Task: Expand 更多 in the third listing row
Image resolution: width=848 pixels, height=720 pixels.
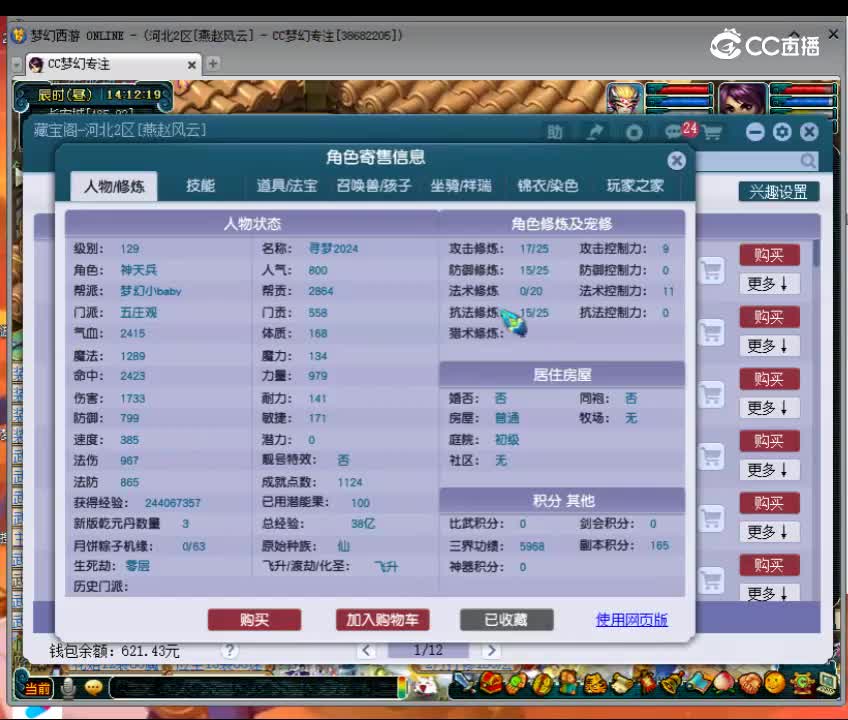Action: click(x=769, y=408)
